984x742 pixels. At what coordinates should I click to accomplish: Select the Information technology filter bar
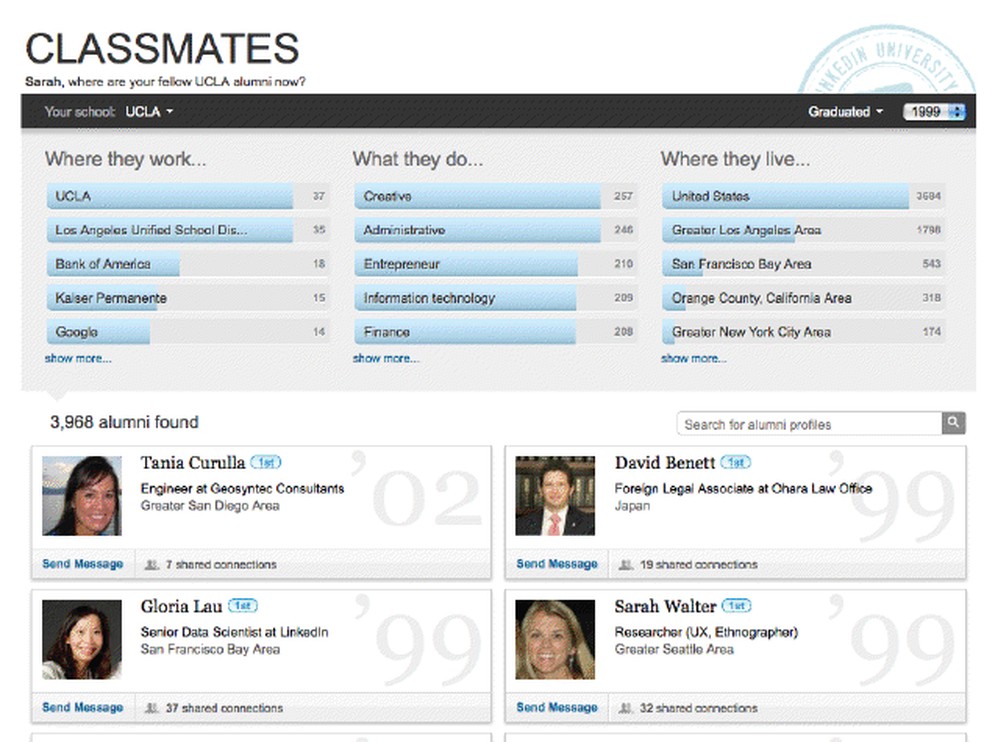495,298
